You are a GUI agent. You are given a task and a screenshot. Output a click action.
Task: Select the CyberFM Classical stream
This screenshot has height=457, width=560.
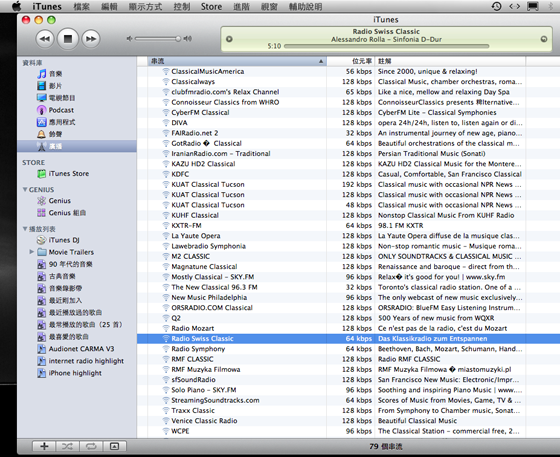(x=348, y=112)
